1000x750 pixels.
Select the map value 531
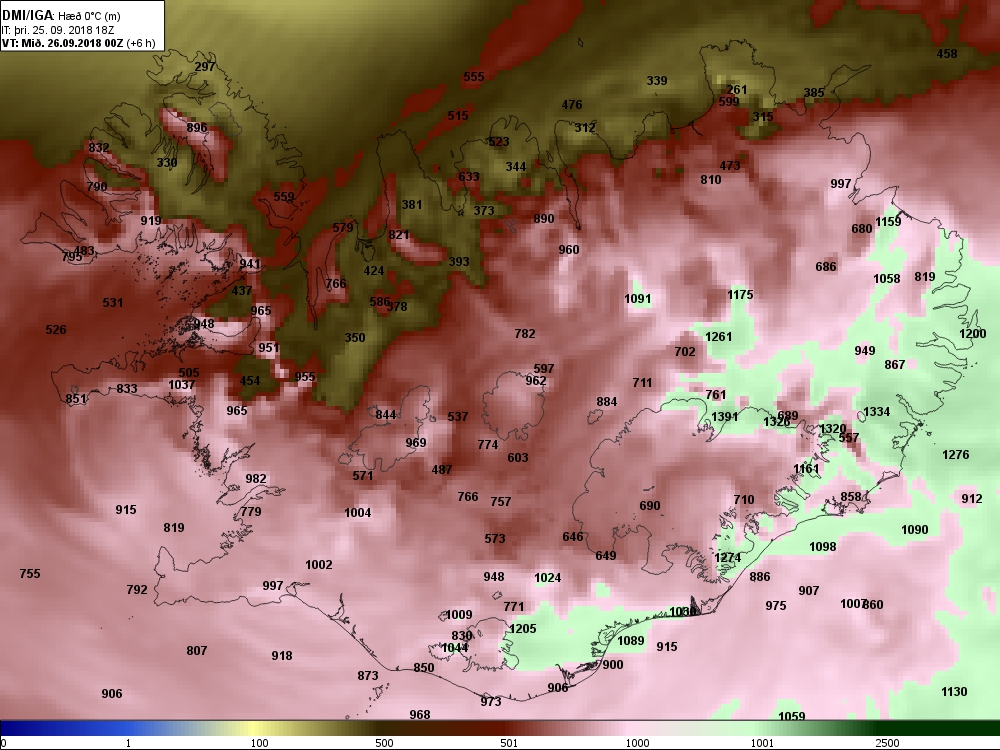tap(113, 302)
